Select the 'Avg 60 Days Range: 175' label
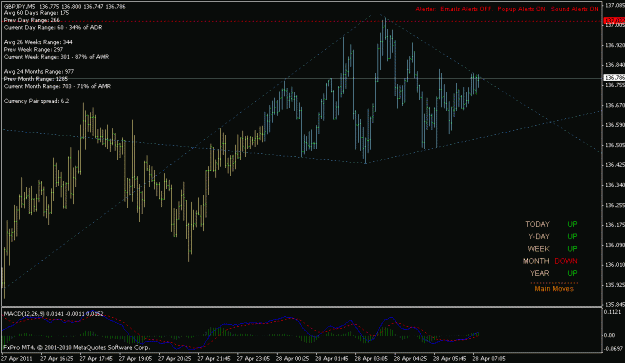This screenshot has height=363, width=625. [36, 13]
